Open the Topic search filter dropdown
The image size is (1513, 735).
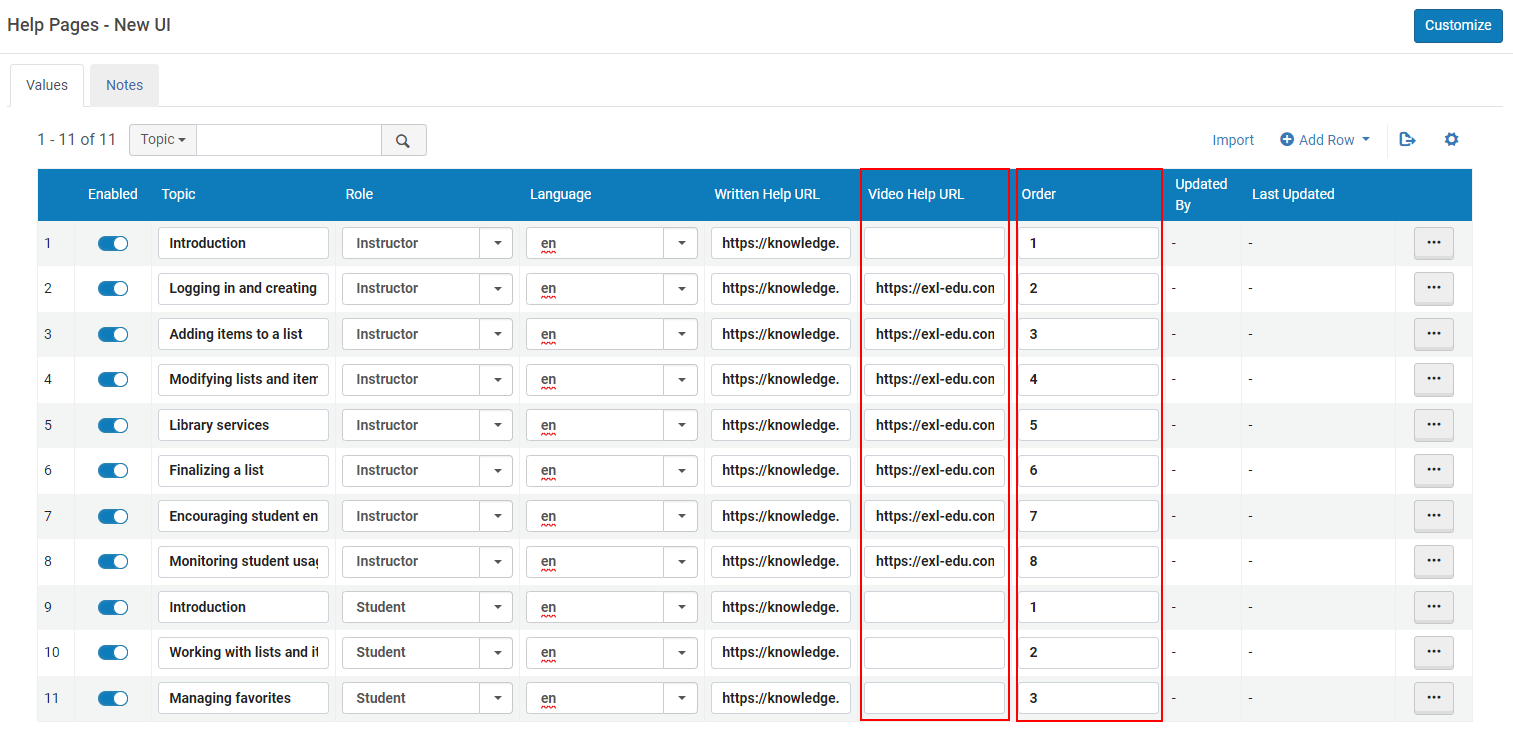[163, 140]
